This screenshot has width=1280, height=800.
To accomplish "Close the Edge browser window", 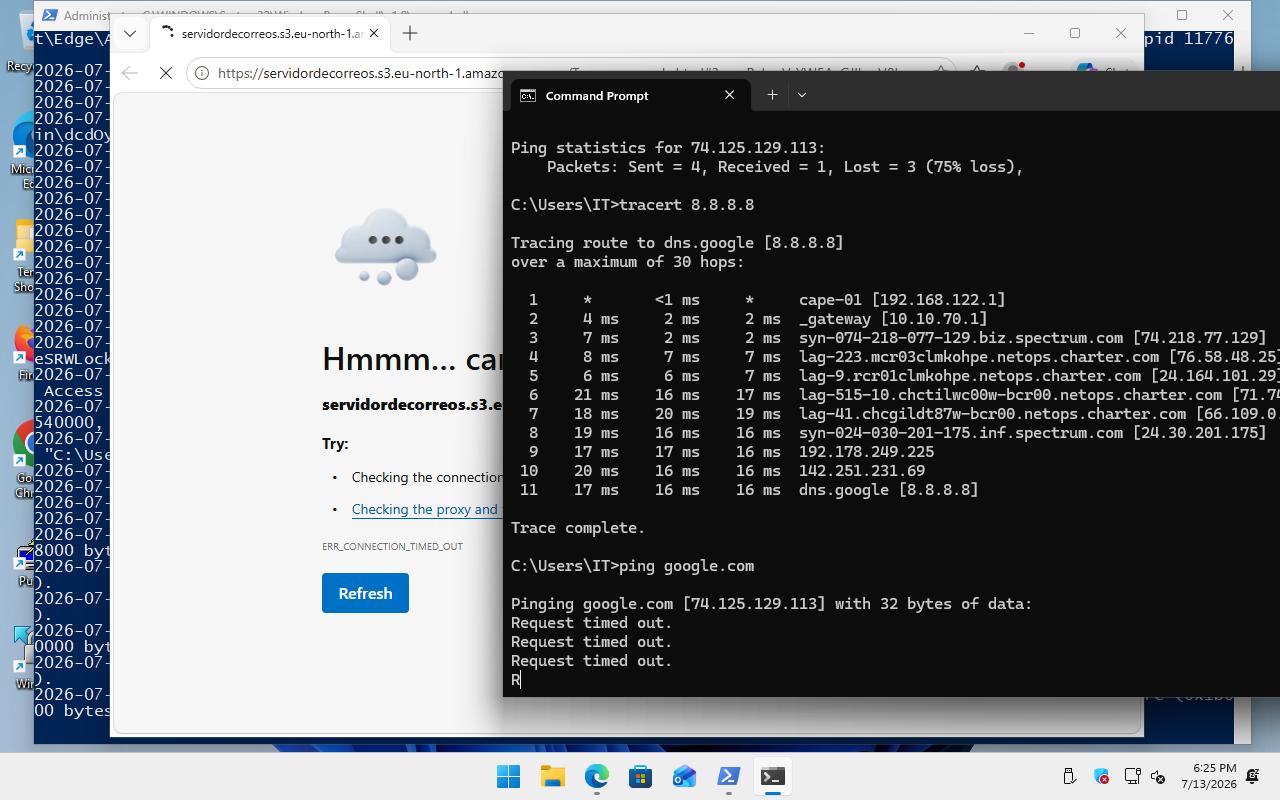I will (x=1121, y=33).
